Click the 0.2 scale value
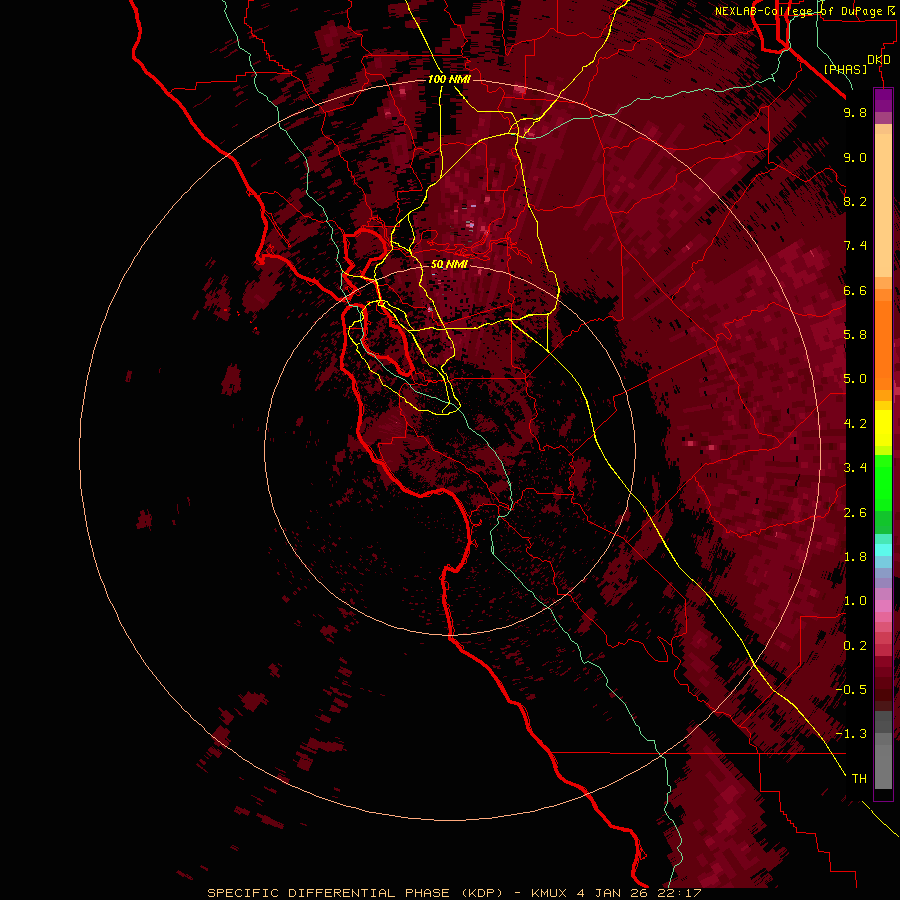 click(855, 646)
